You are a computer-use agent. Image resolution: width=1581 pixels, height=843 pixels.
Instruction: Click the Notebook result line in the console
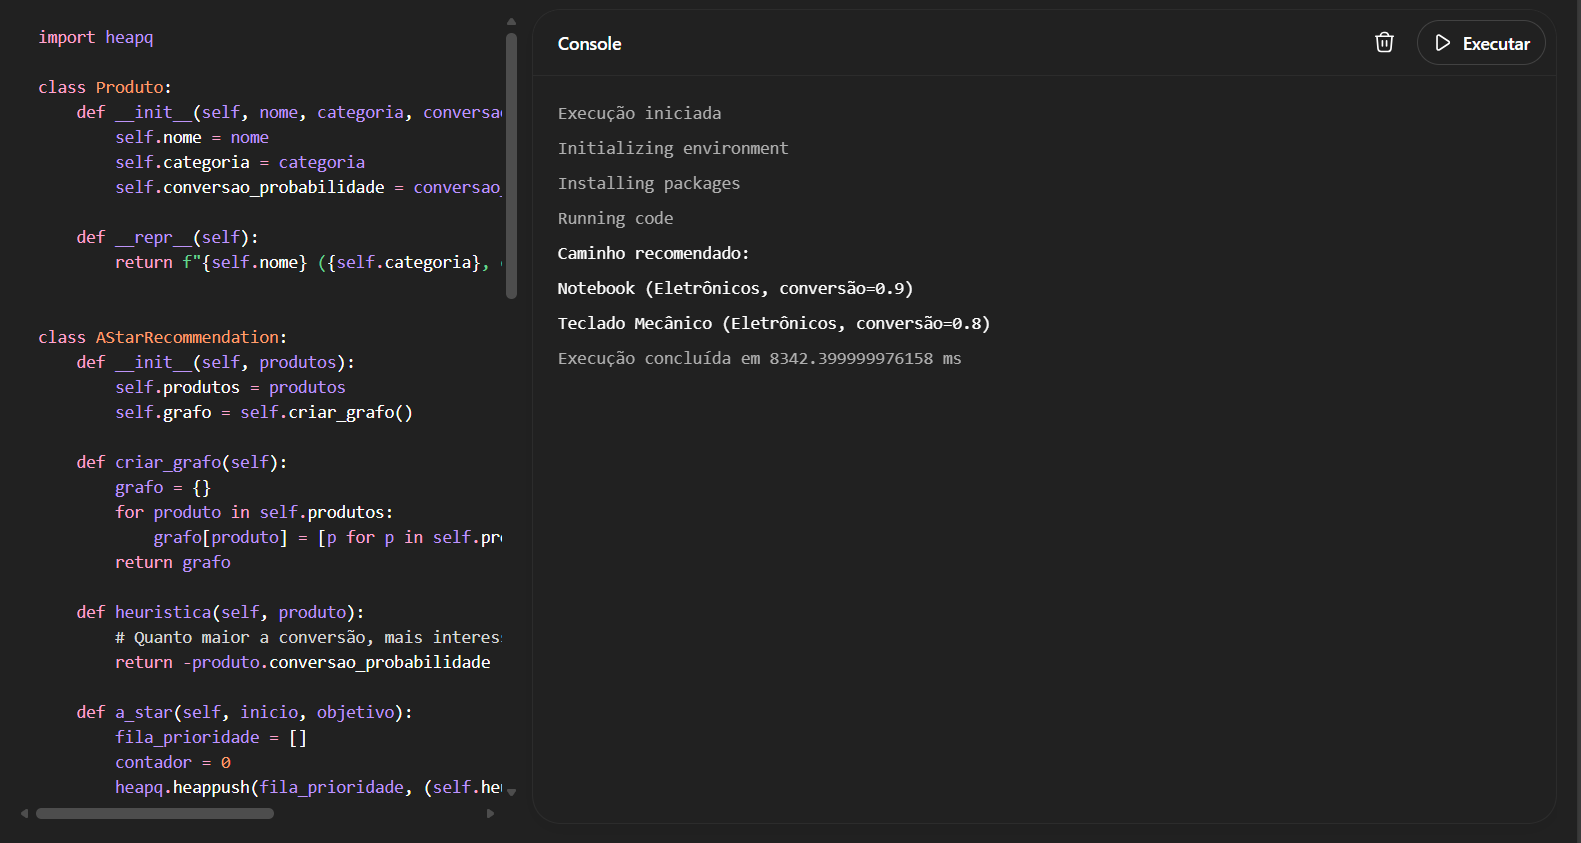click(735, 289)
